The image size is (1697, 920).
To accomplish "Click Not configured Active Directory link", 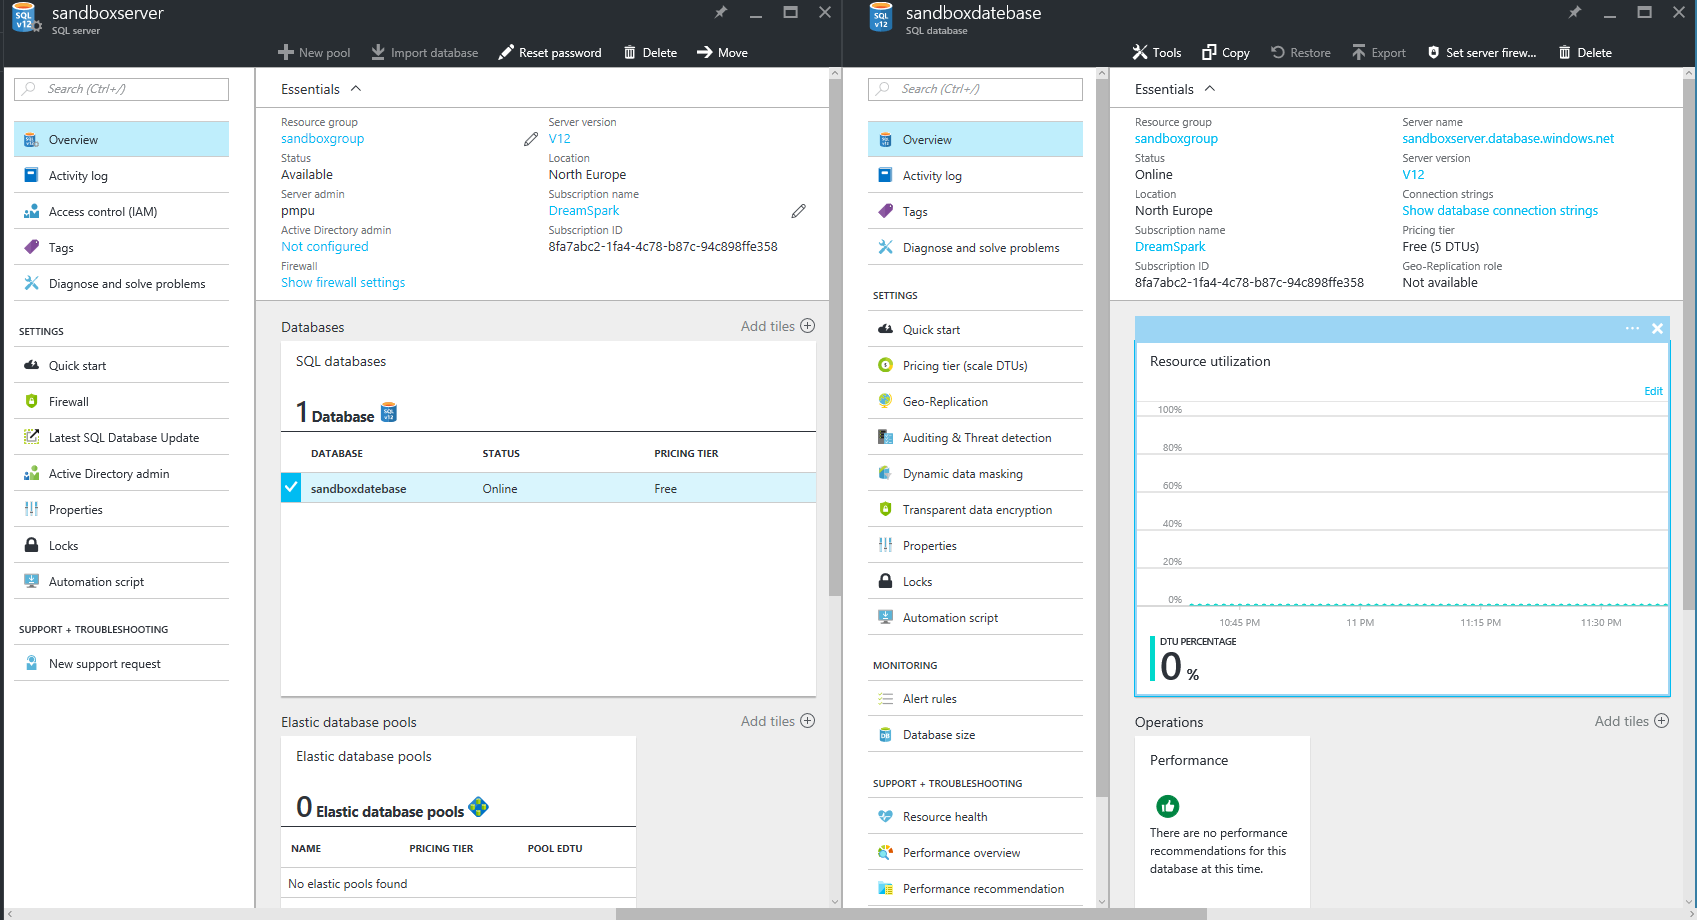I will 324,247.
